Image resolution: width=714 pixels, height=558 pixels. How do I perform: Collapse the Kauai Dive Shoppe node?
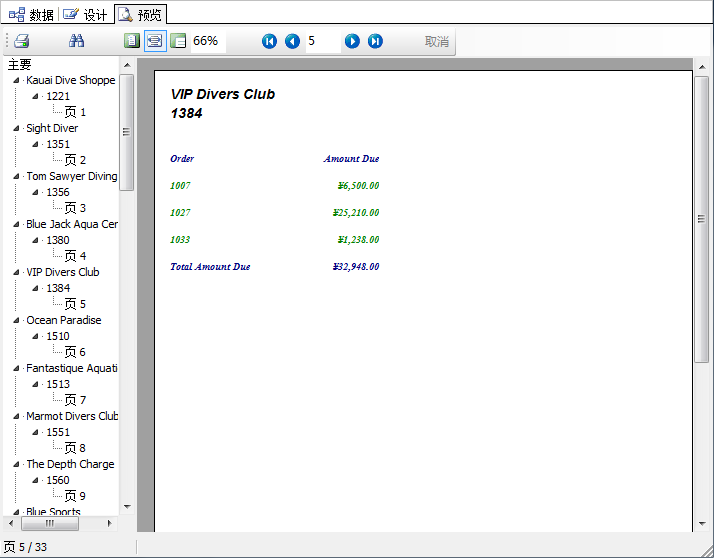(x=17, y=81)
